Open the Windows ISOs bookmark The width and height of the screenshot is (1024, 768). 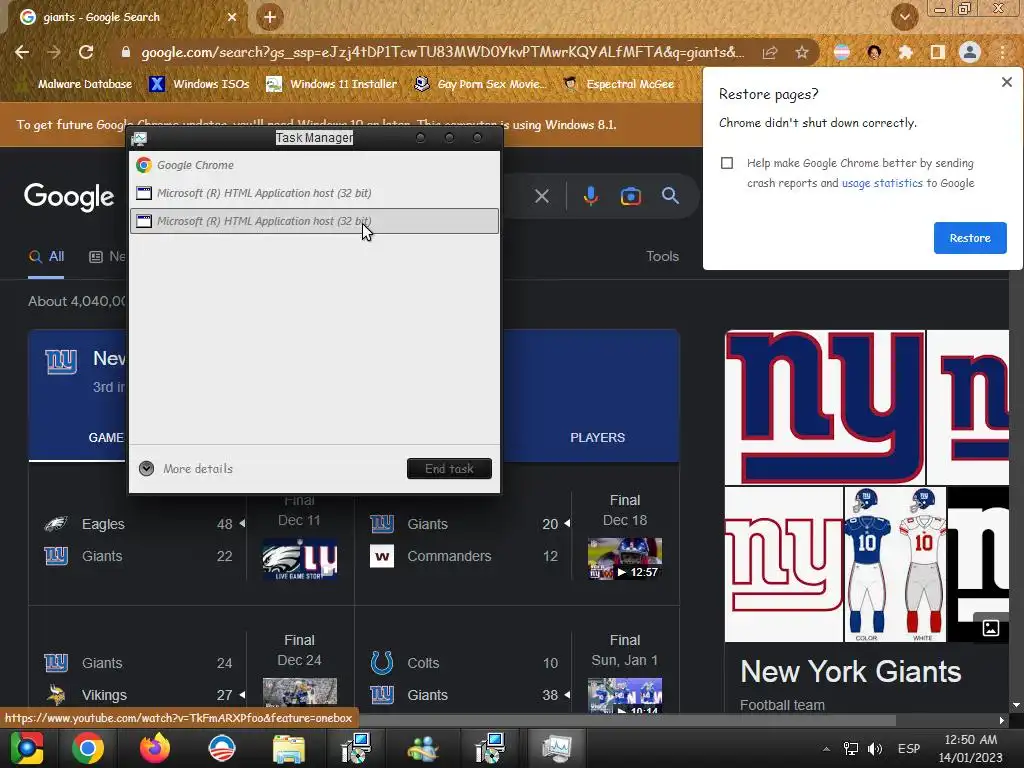200,84
